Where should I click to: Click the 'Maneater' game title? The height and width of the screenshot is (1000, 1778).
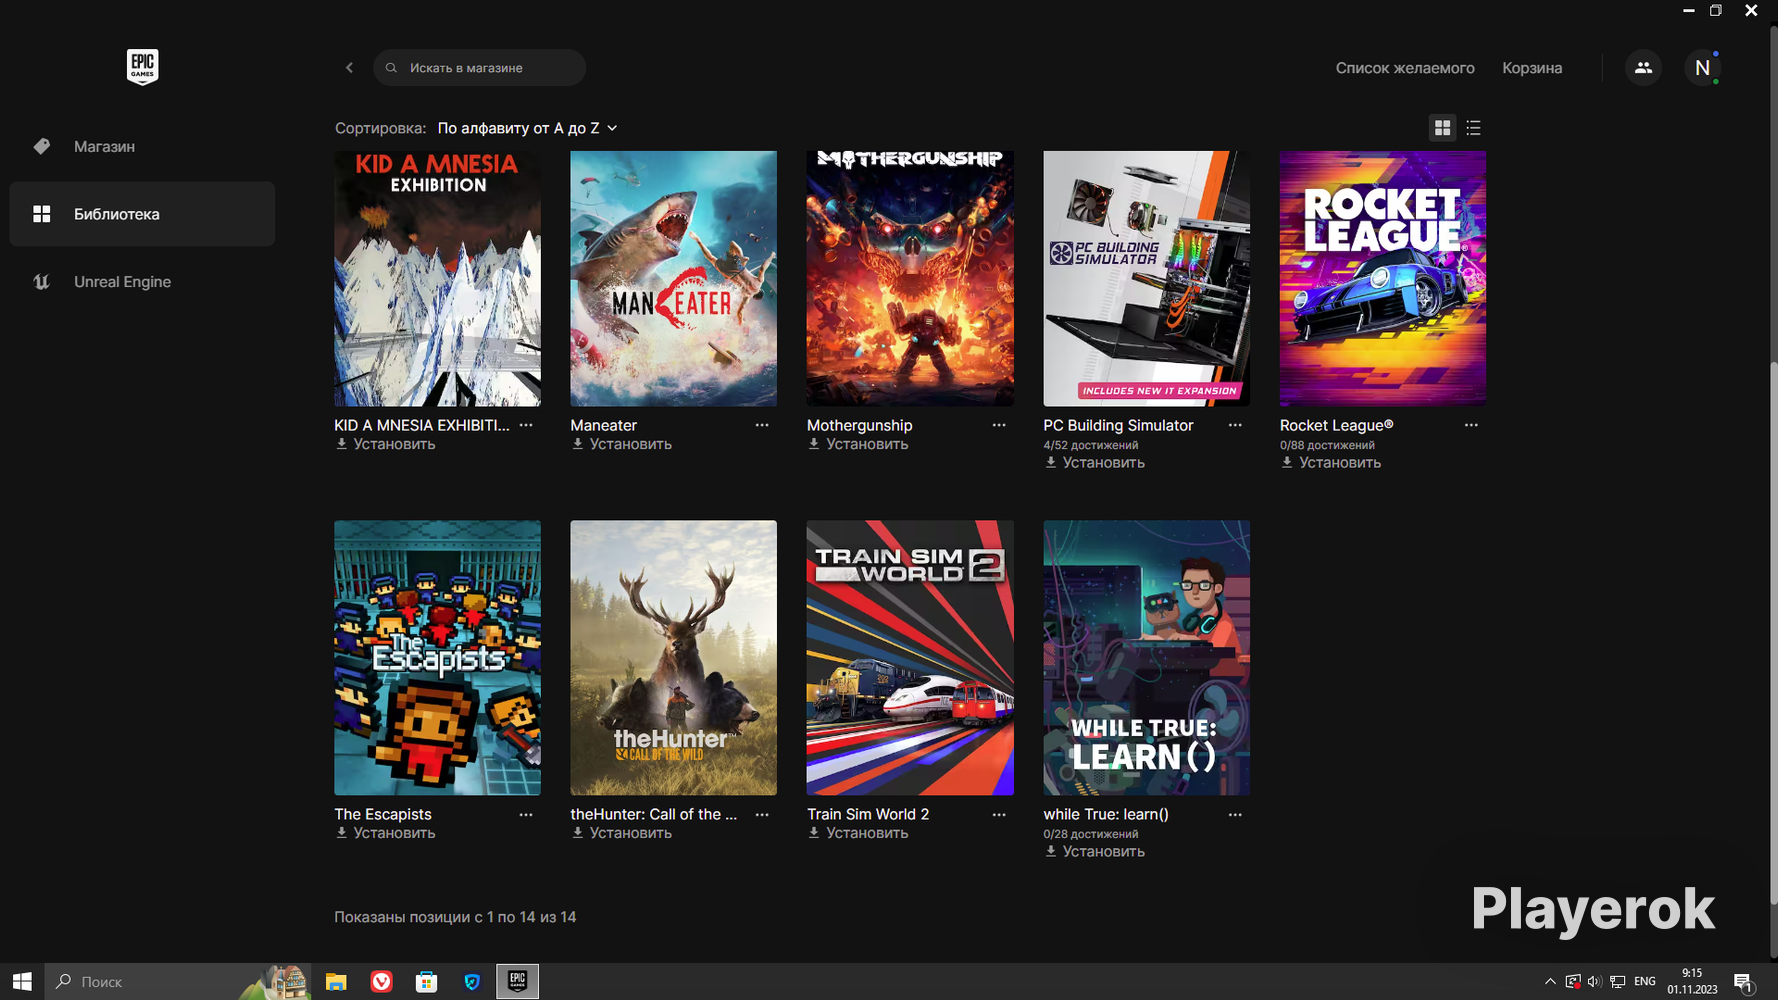603,425
